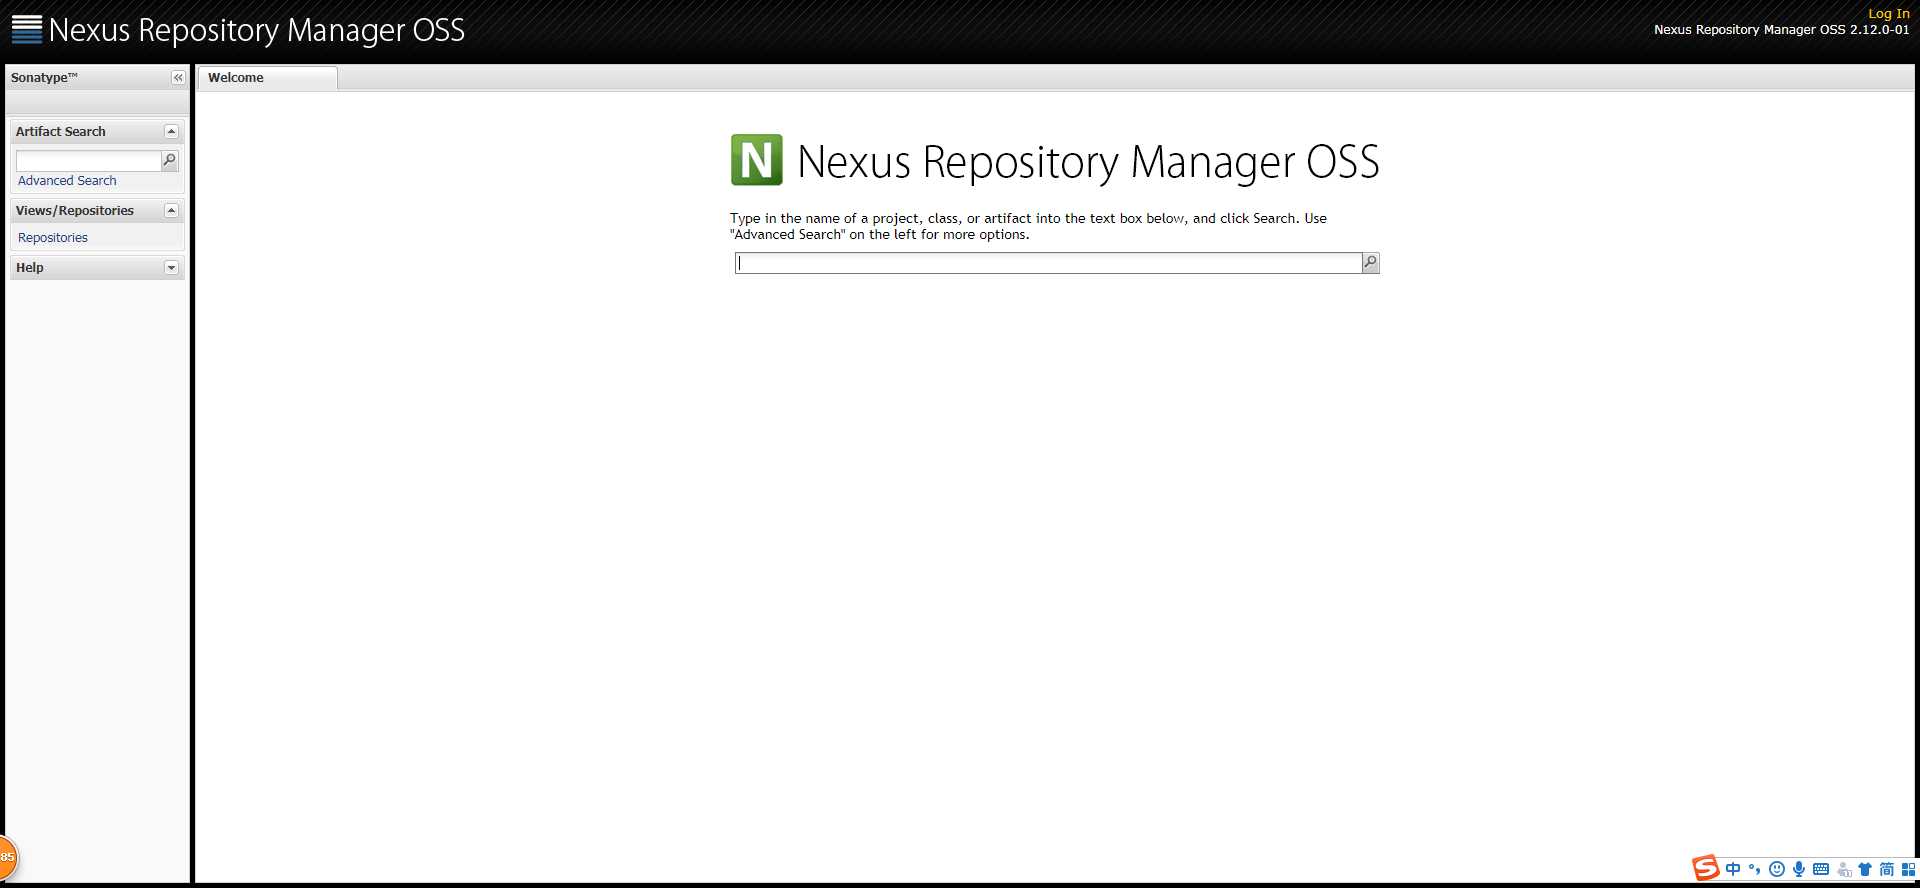
Task: Open the Advanced Search link
Action: [67, 180]
